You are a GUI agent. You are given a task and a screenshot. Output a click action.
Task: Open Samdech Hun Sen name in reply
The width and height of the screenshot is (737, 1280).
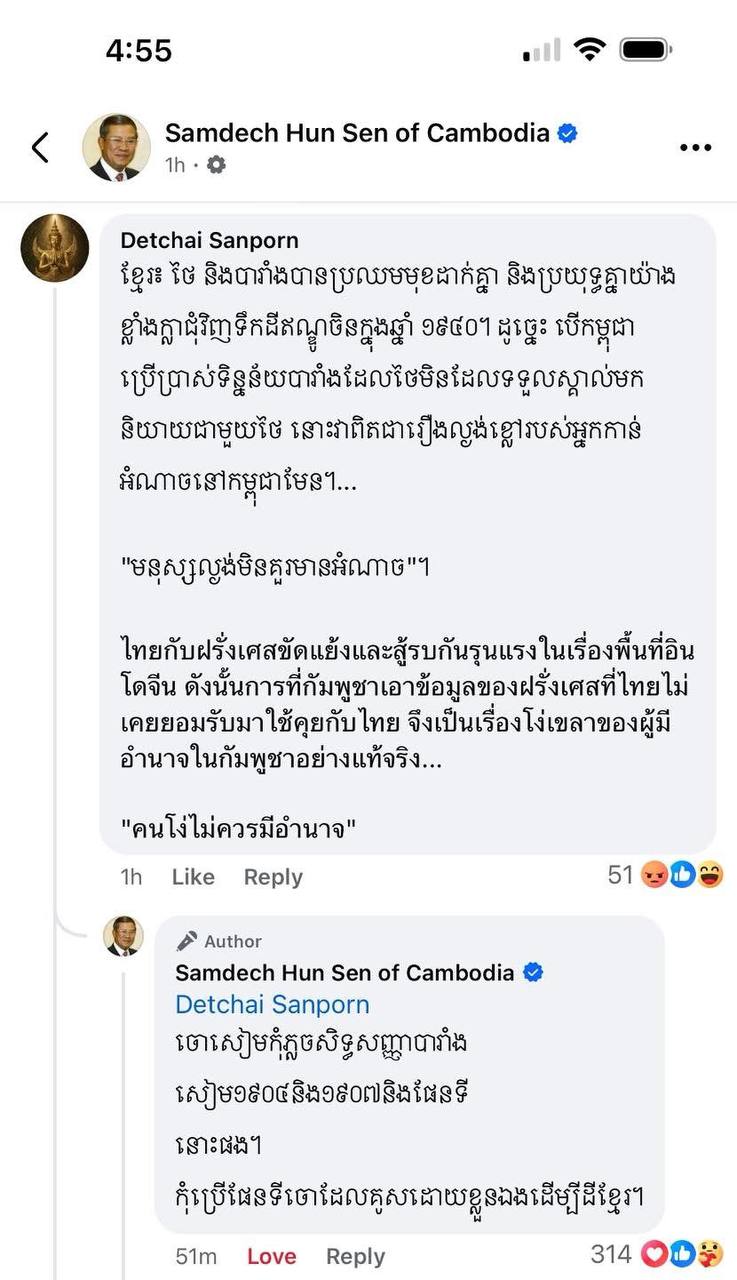344,972
